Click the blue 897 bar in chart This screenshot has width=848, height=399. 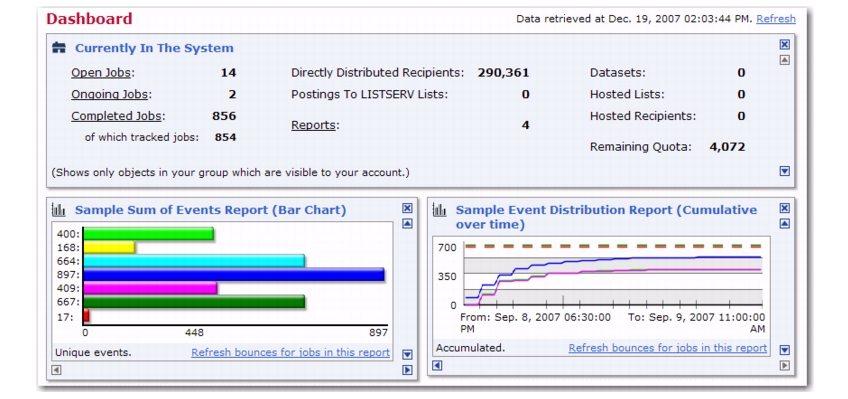point(234,275)
